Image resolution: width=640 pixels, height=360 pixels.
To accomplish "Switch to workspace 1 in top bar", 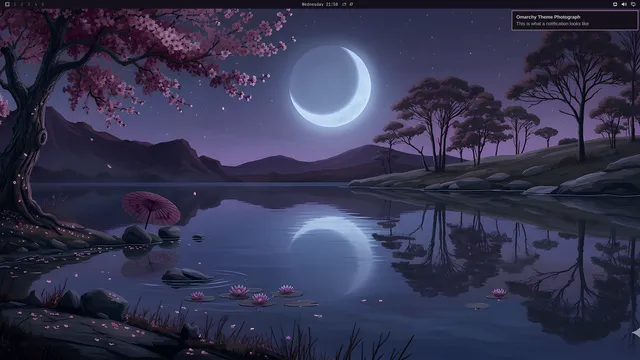I will click(15, 4).
